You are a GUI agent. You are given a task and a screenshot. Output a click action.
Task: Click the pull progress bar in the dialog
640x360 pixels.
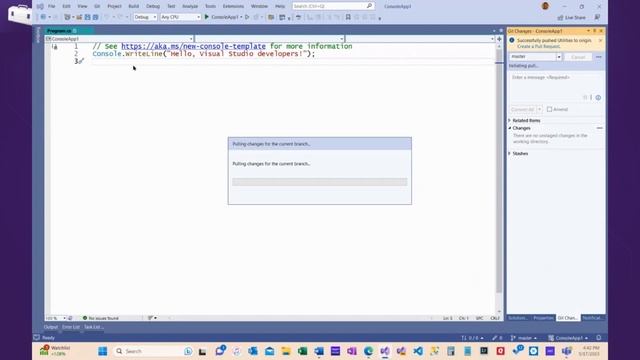pos(320,182)
